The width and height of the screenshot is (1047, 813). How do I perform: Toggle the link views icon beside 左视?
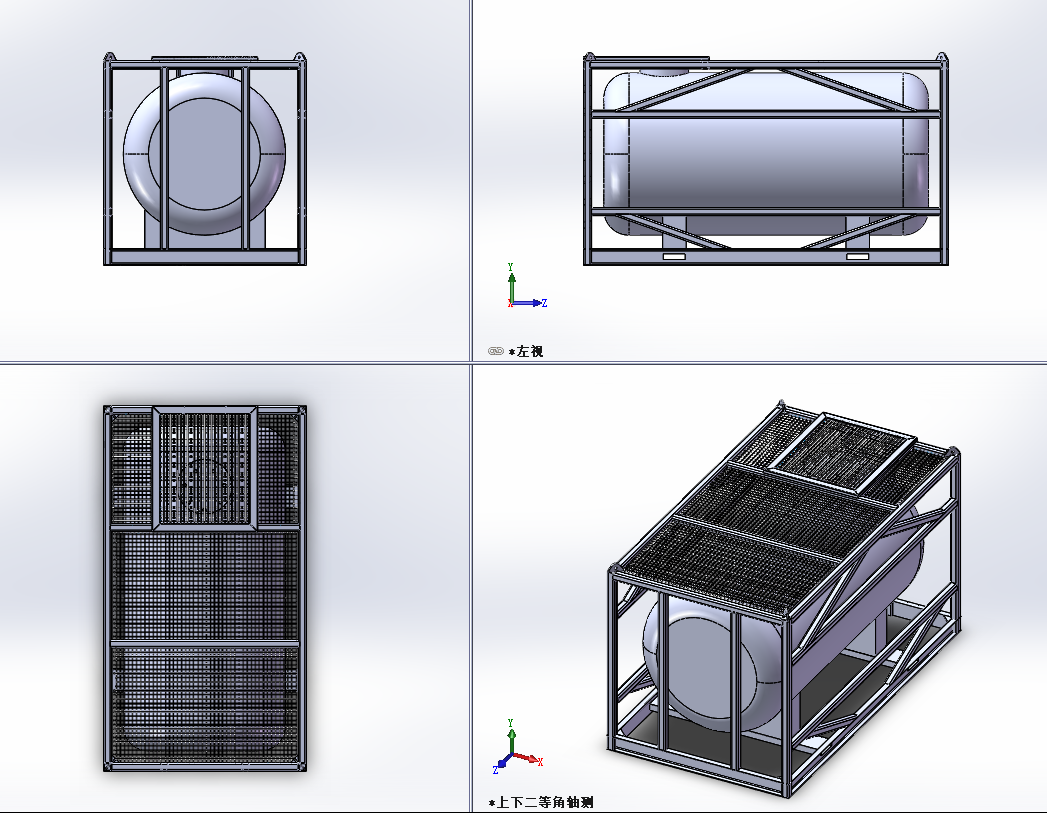[495, 351]
